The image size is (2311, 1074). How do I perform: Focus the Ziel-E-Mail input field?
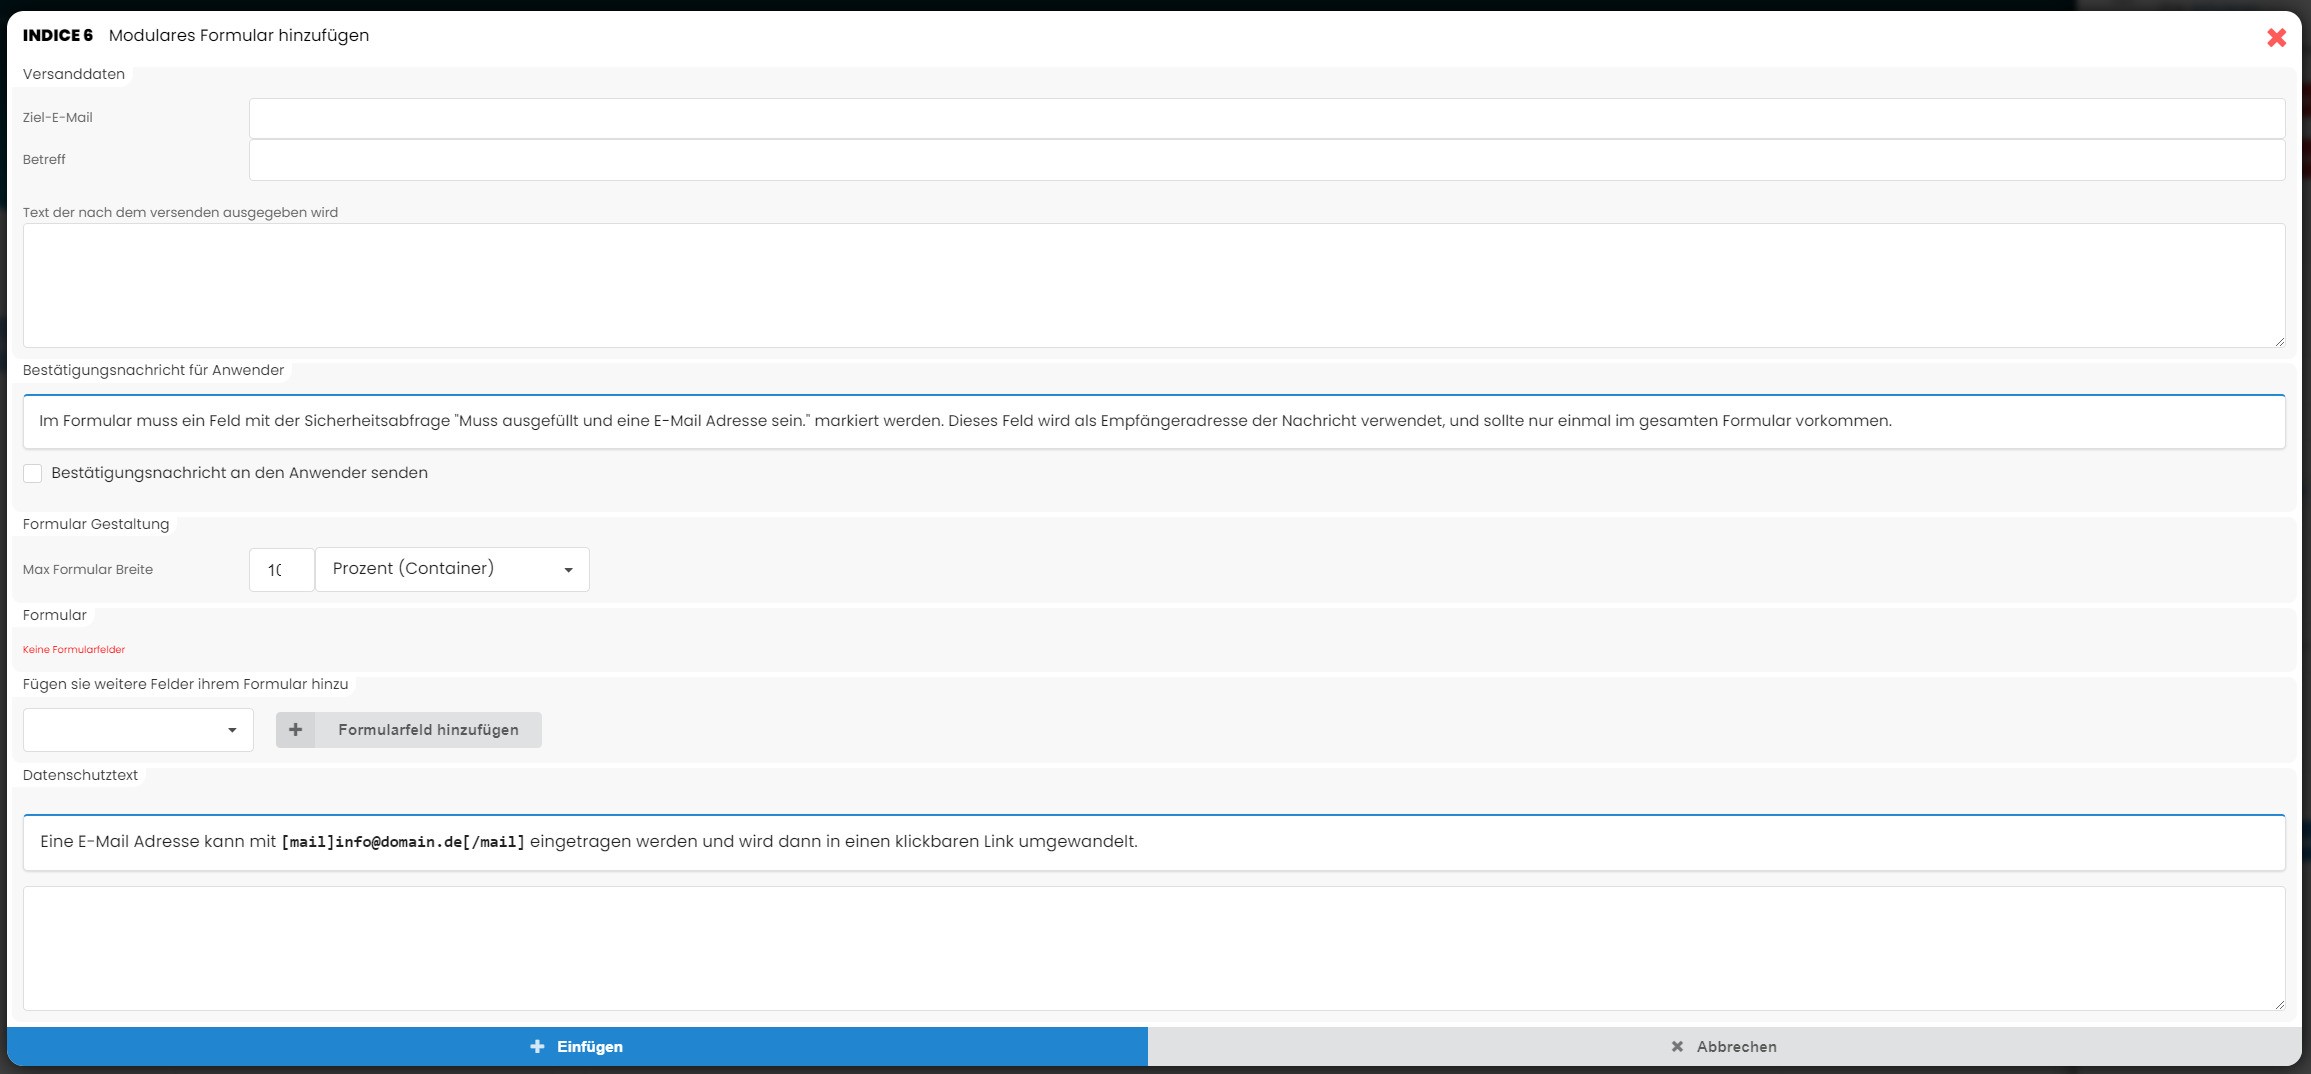point(1266,118)
